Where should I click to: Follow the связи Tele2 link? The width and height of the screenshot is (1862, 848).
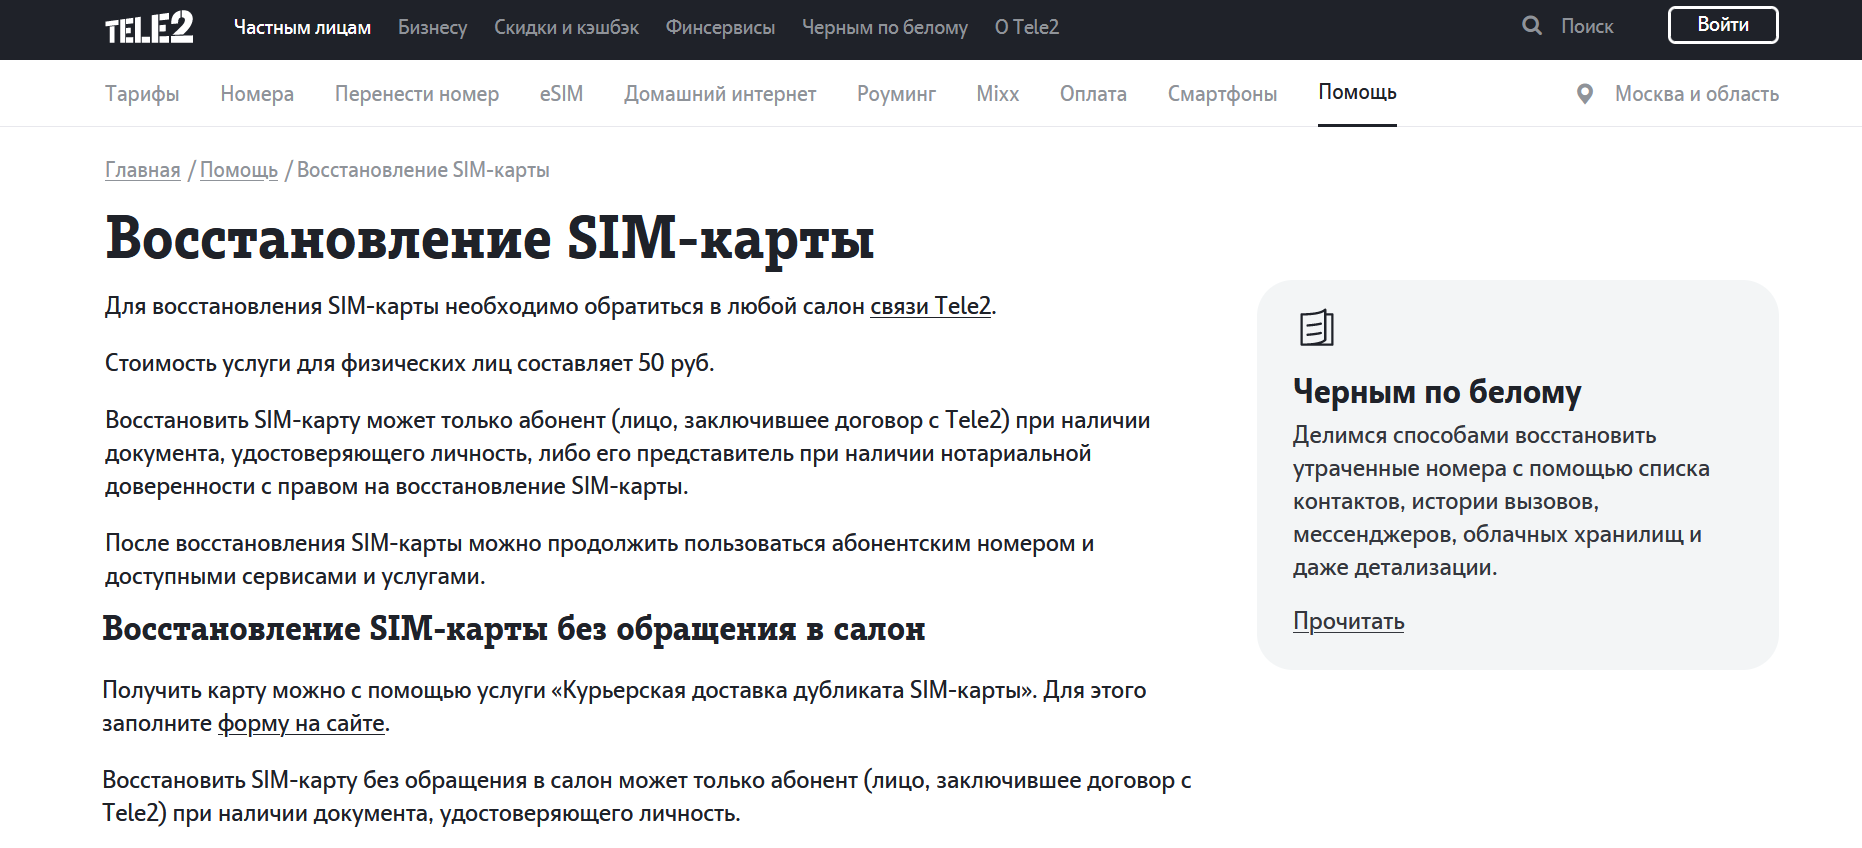pyautogui.click(x=930, y=306)
